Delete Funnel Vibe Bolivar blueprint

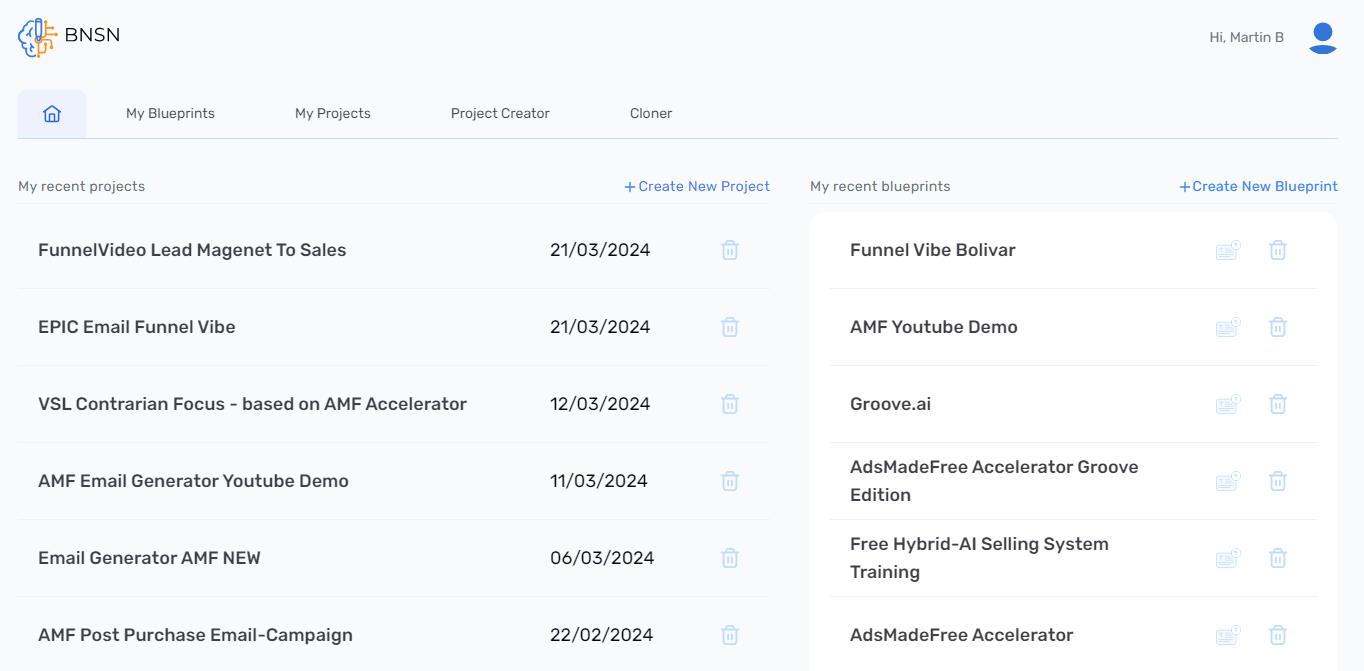[1278, 250]
